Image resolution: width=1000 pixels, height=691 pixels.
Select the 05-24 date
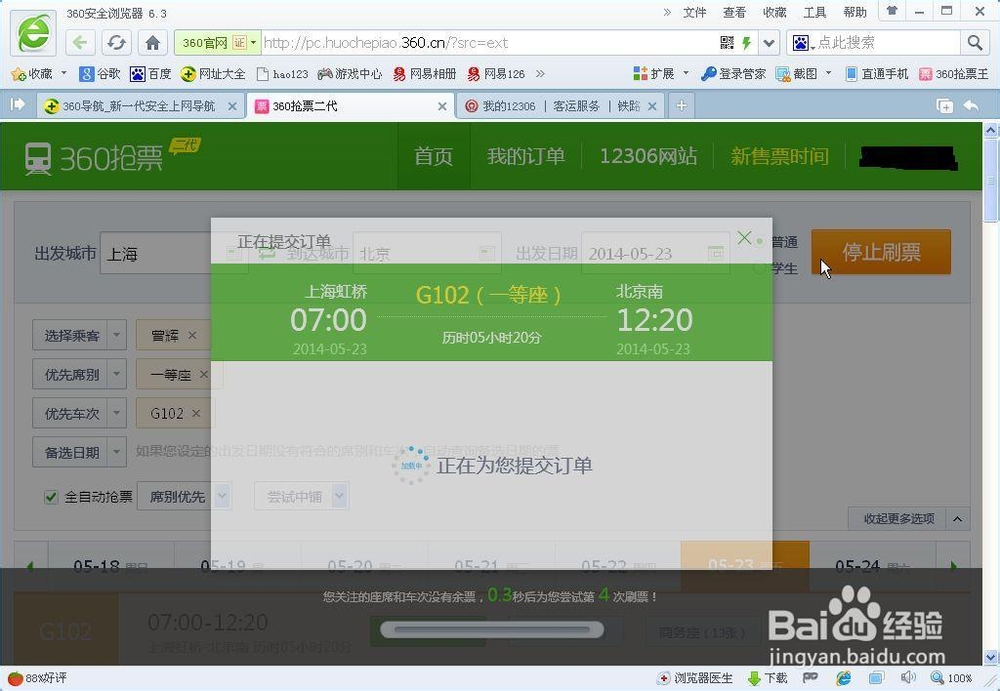pyautogui.click(x=872, y=565)
